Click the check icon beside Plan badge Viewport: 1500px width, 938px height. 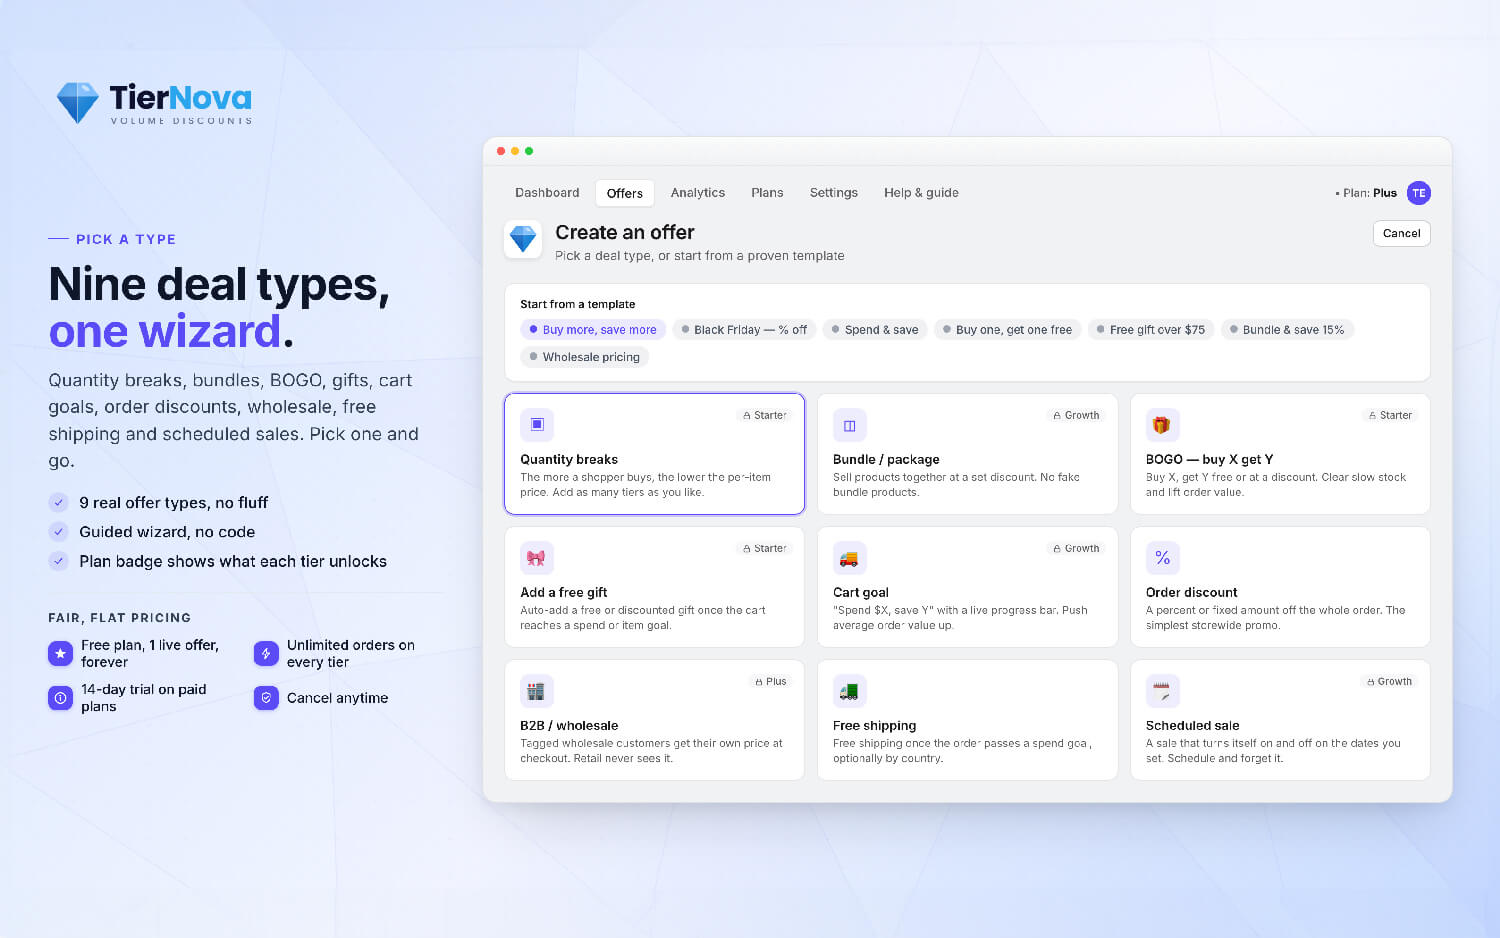[59, 561]
